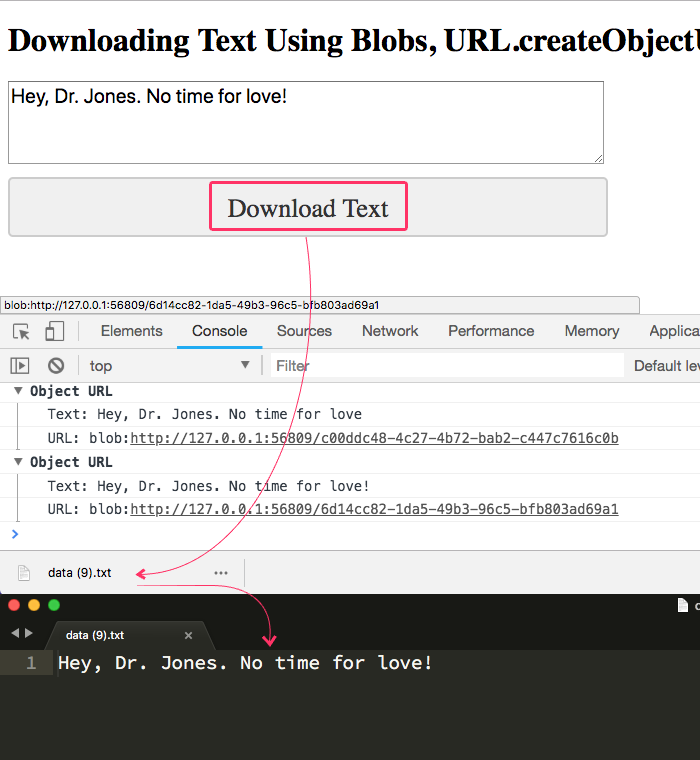Screen dimensions: 700x760
Task: Switch to the Elements tab
Action: 131,331
